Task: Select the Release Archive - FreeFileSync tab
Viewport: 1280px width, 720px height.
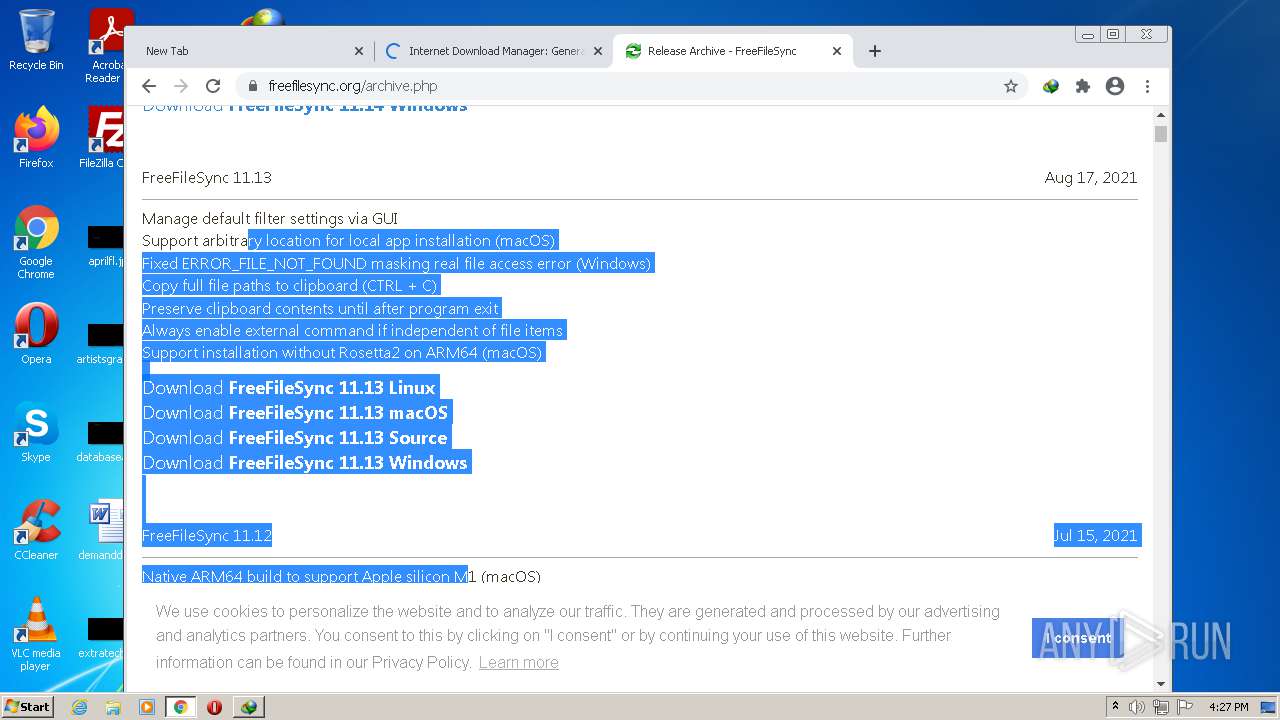Action: (x=733, y=51)
